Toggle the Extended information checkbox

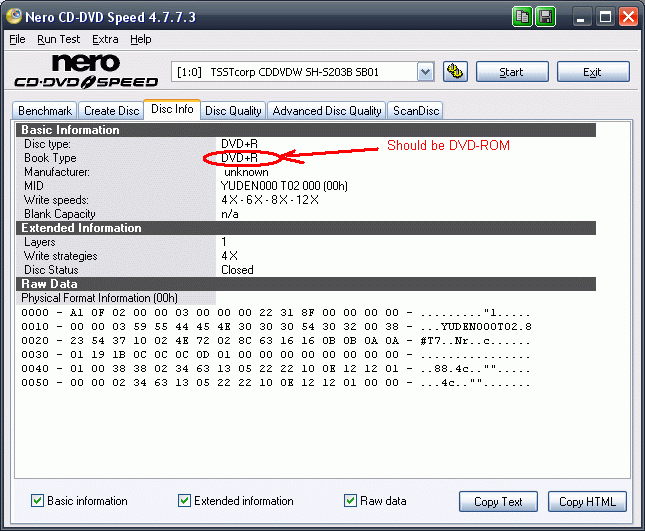click(x=184, y=501)
